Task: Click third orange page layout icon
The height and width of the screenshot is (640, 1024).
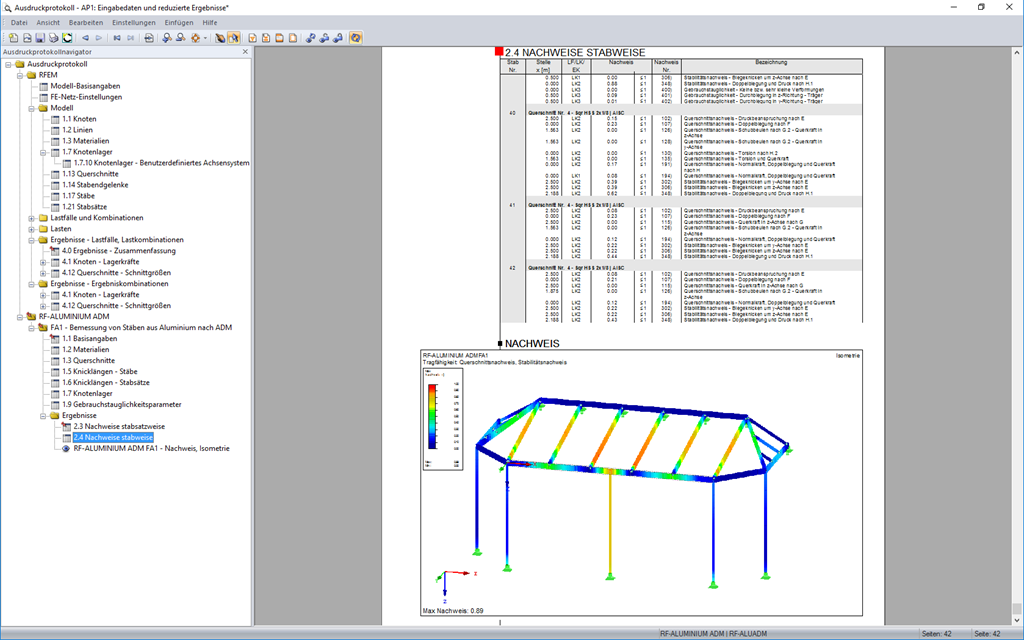Action: (x=280, y=38)
